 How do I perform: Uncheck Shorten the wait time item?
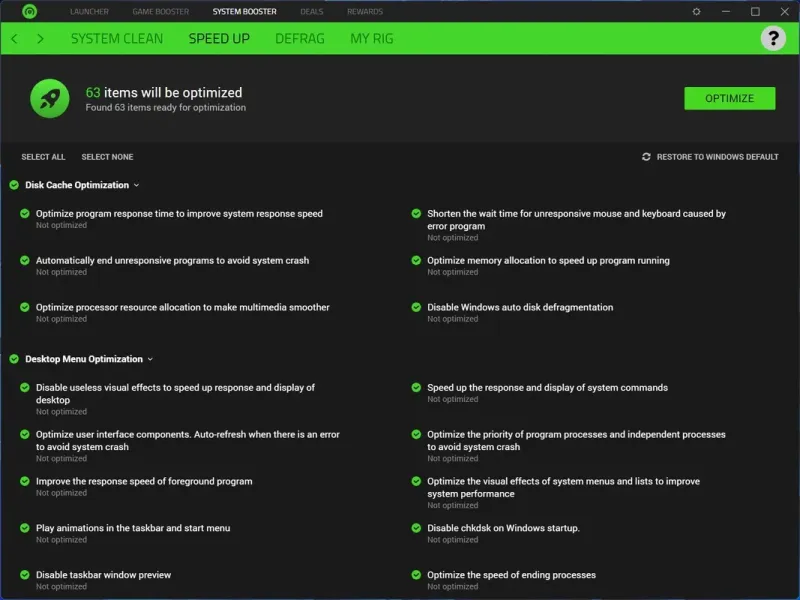pos(416,213)
